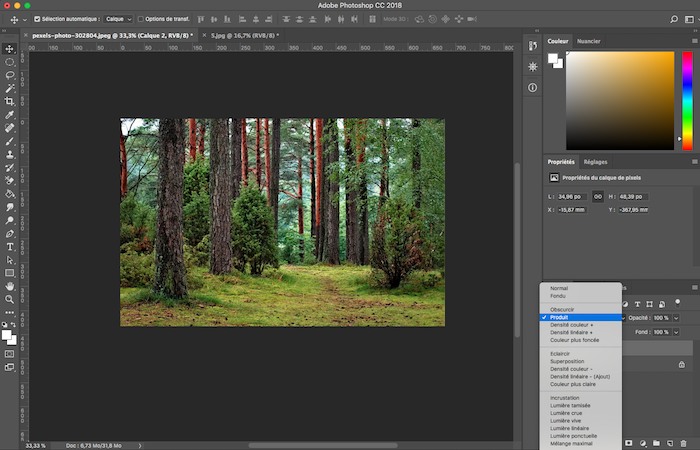700x450 pixels.
Task: Toggle Sélection automatique checkbox
Action: click(37, 19)
